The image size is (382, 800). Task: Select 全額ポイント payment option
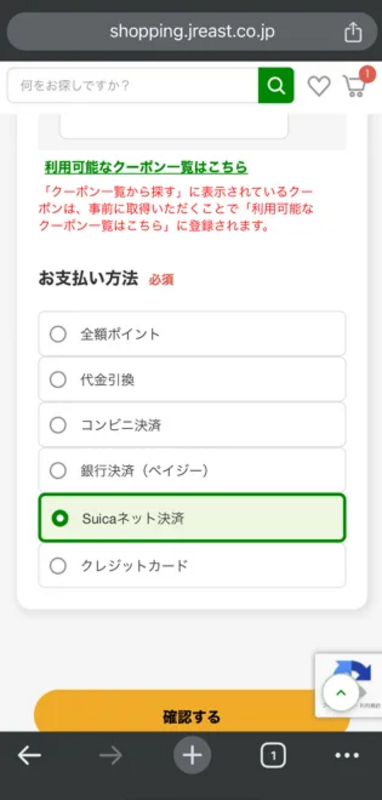(x=192, y=334)
